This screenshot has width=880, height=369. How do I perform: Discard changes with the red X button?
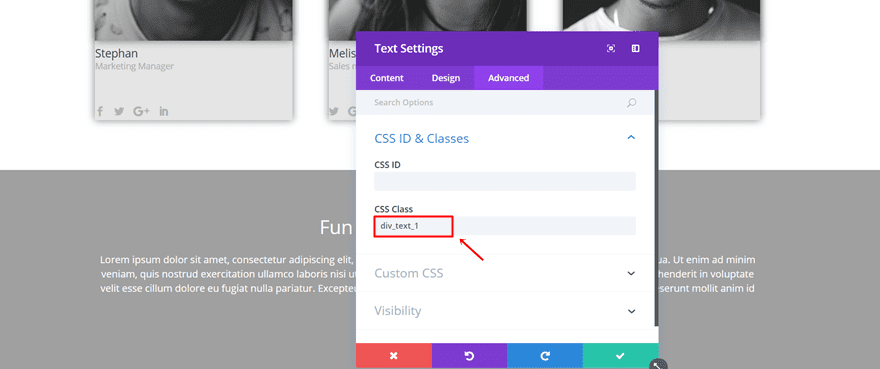[x=393, y=356]
